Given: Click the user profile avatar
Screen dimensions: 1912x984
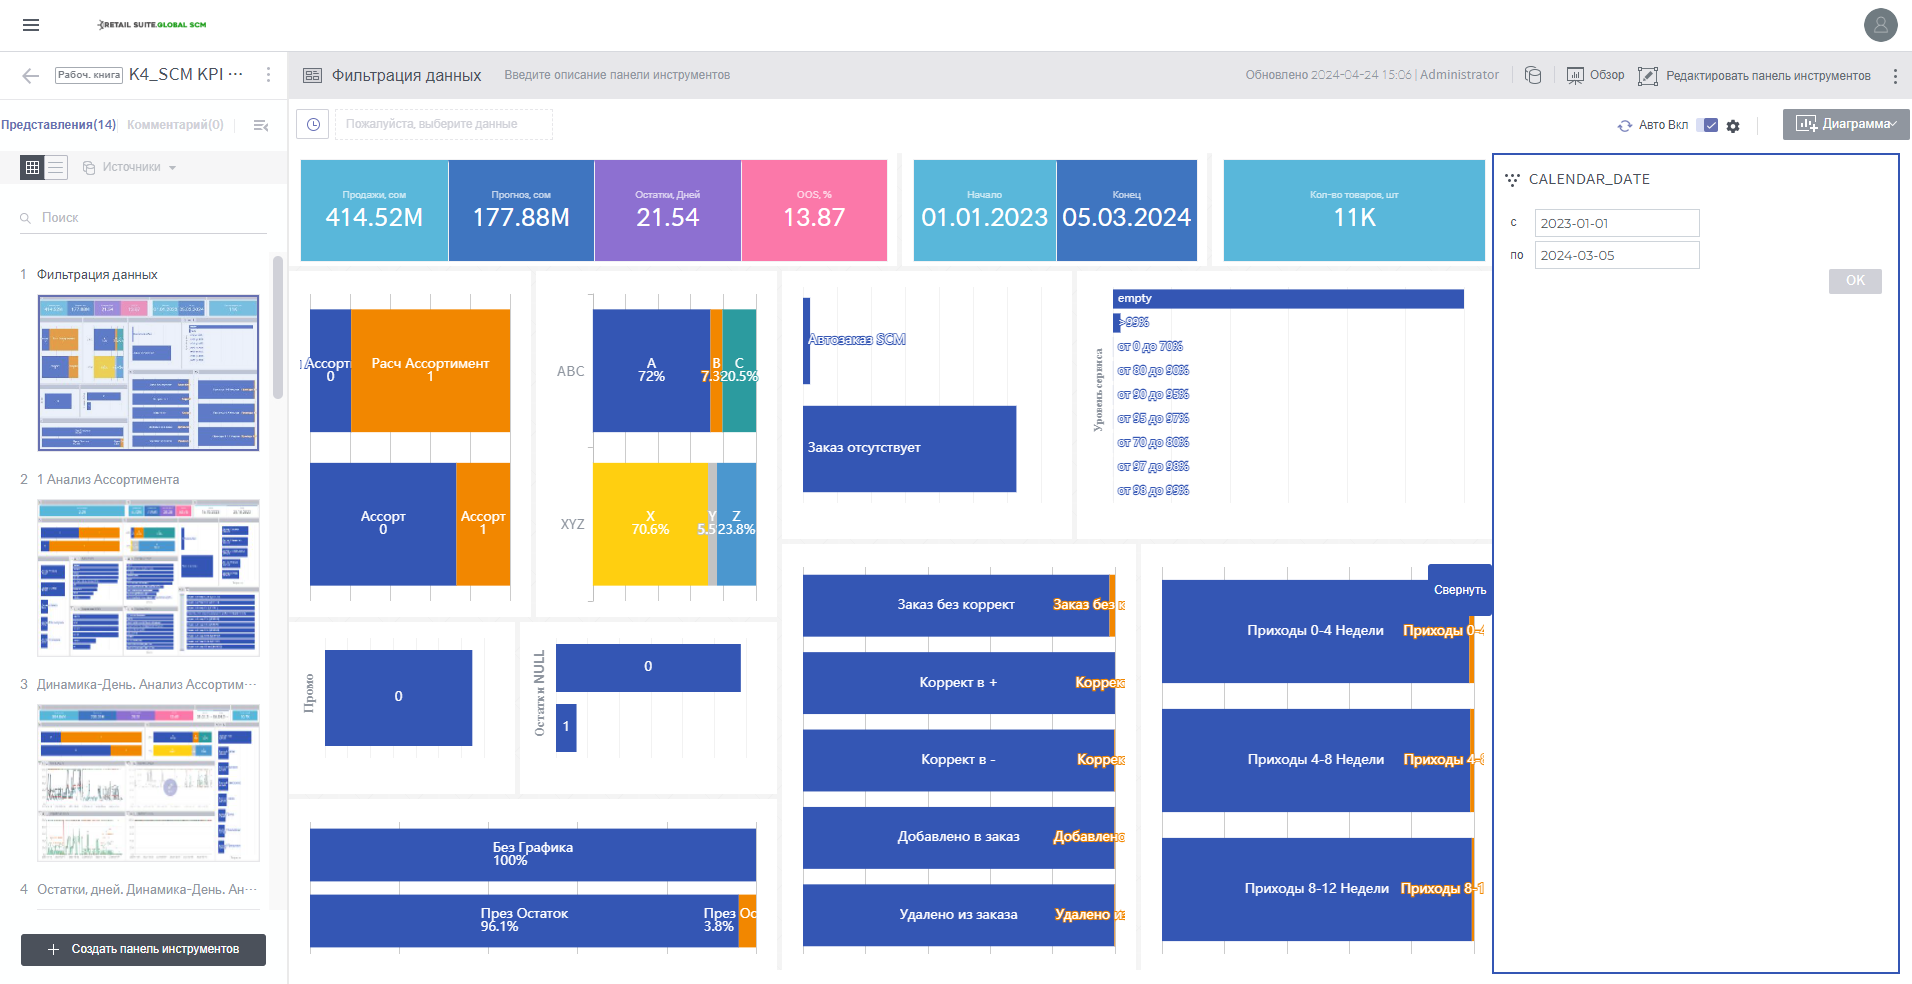Looking at the screenshot, I should pyautogui.click(x=1880, y=25).
